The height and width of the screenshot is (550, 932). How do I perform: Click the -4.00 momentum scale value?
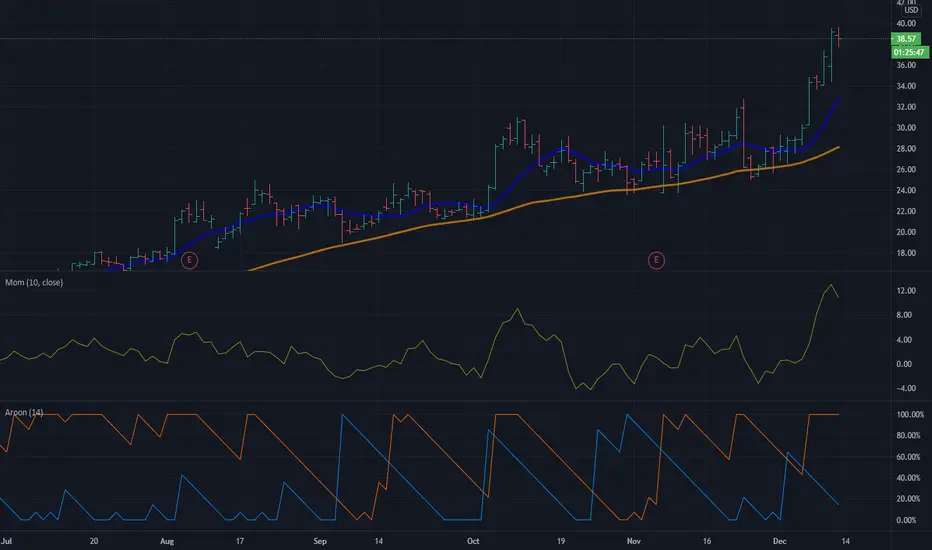click(904, 388)
